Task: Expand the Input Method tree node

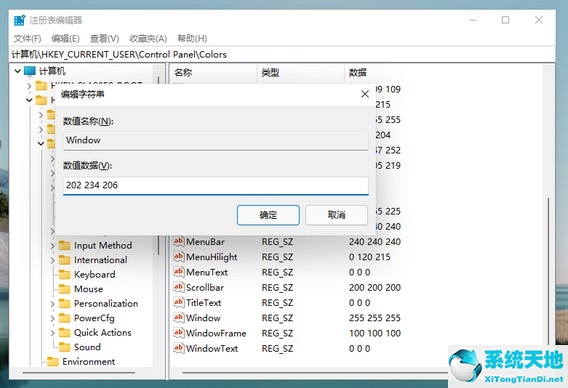Action: [x=53, y=246]
